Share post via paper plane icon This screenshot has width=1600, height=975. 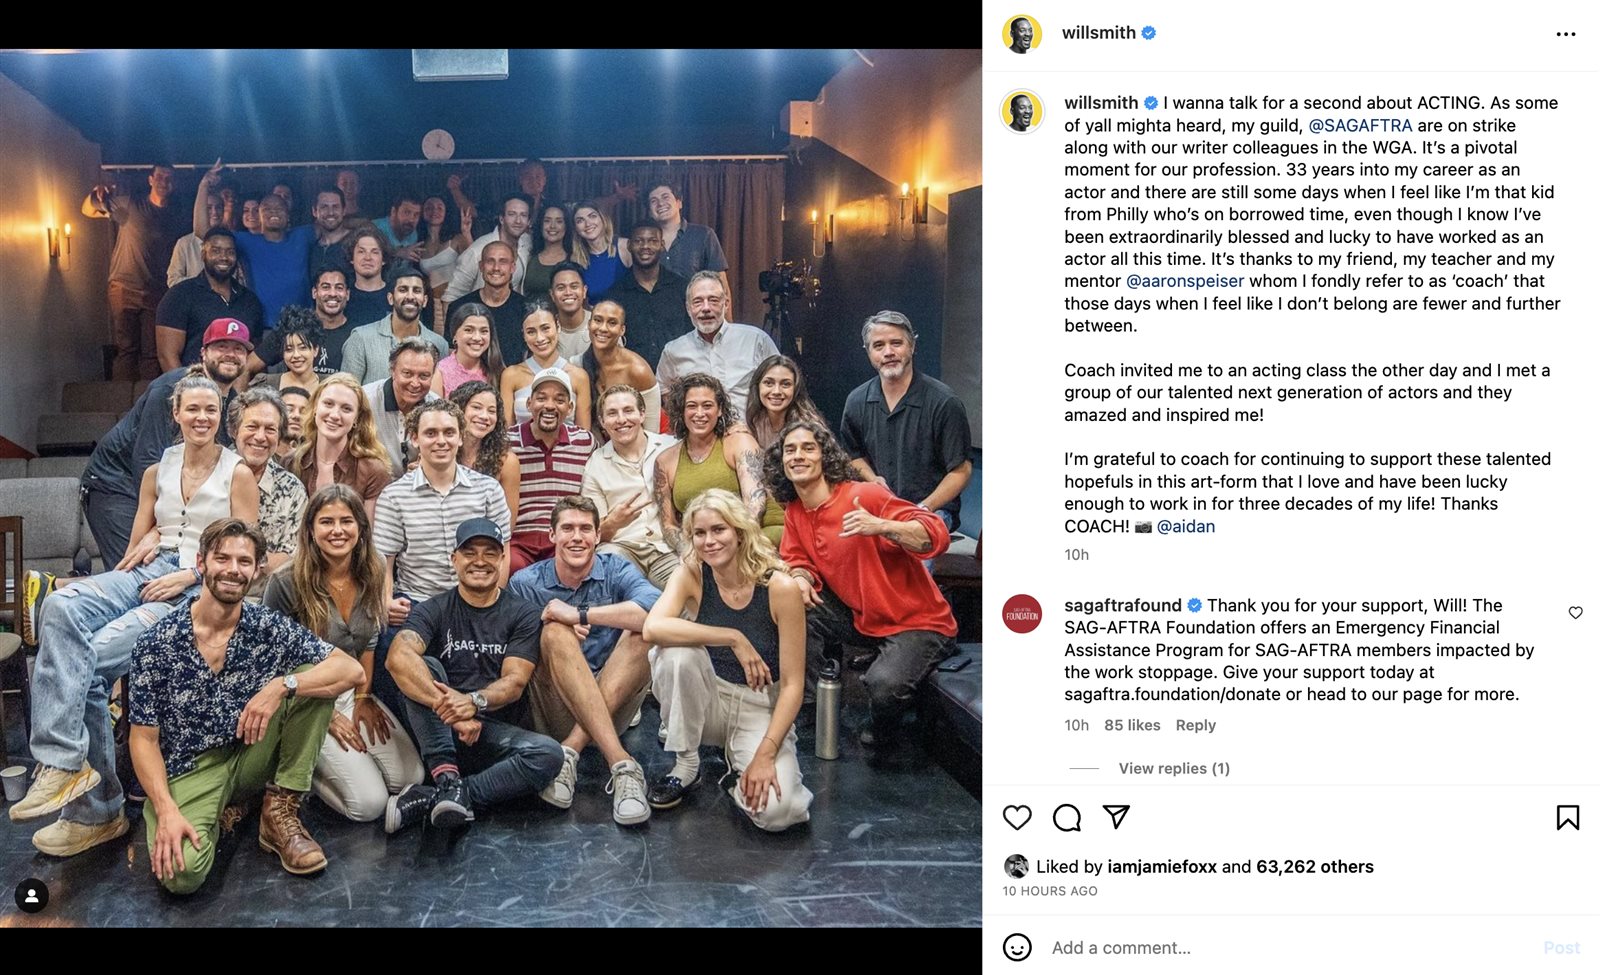[x=1116, y=816]
